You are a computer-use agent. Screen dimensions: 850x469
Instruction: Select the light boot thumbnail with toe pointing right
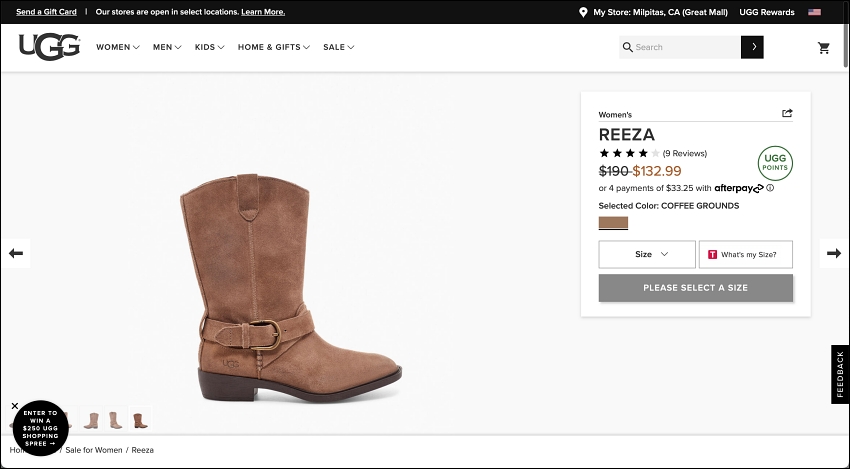click(115, 420)
